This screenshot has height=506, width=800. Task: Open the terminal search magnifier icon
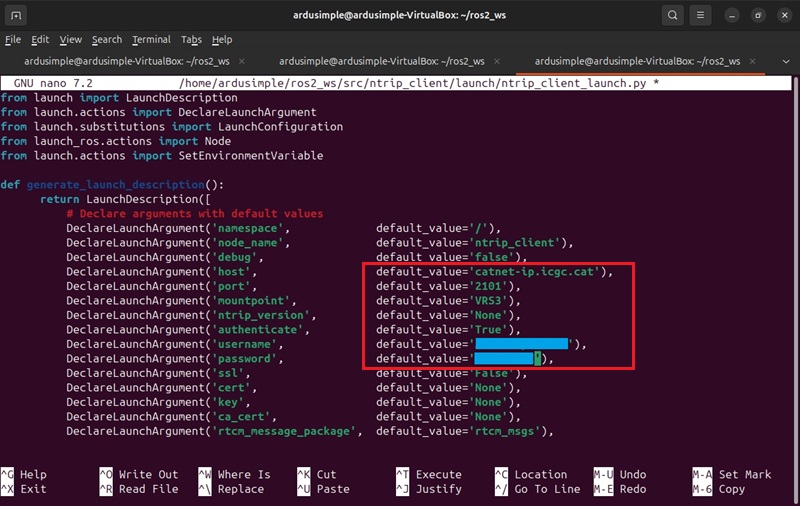click(x=674, y=15)
